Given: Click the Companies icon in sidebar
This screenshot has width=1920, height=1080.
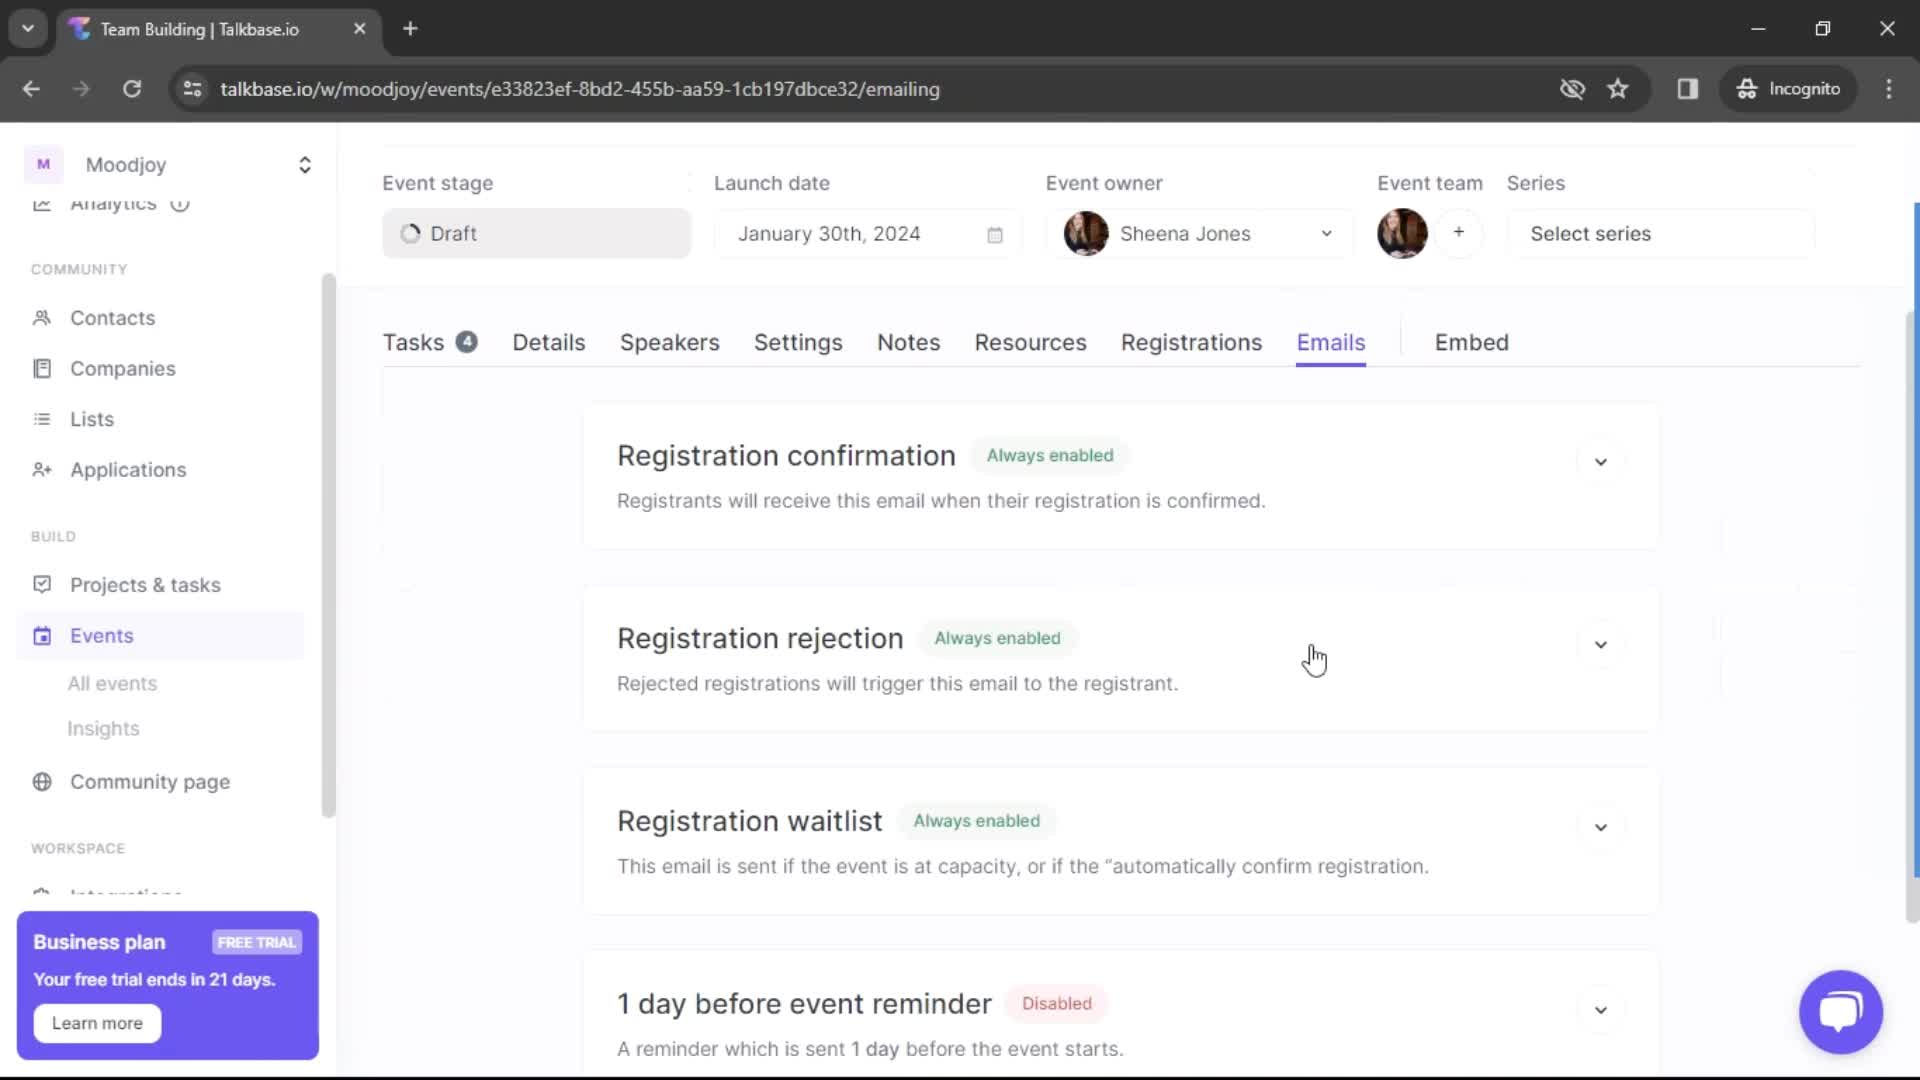Looking at the screenshot, I should [x=41, y=368].
